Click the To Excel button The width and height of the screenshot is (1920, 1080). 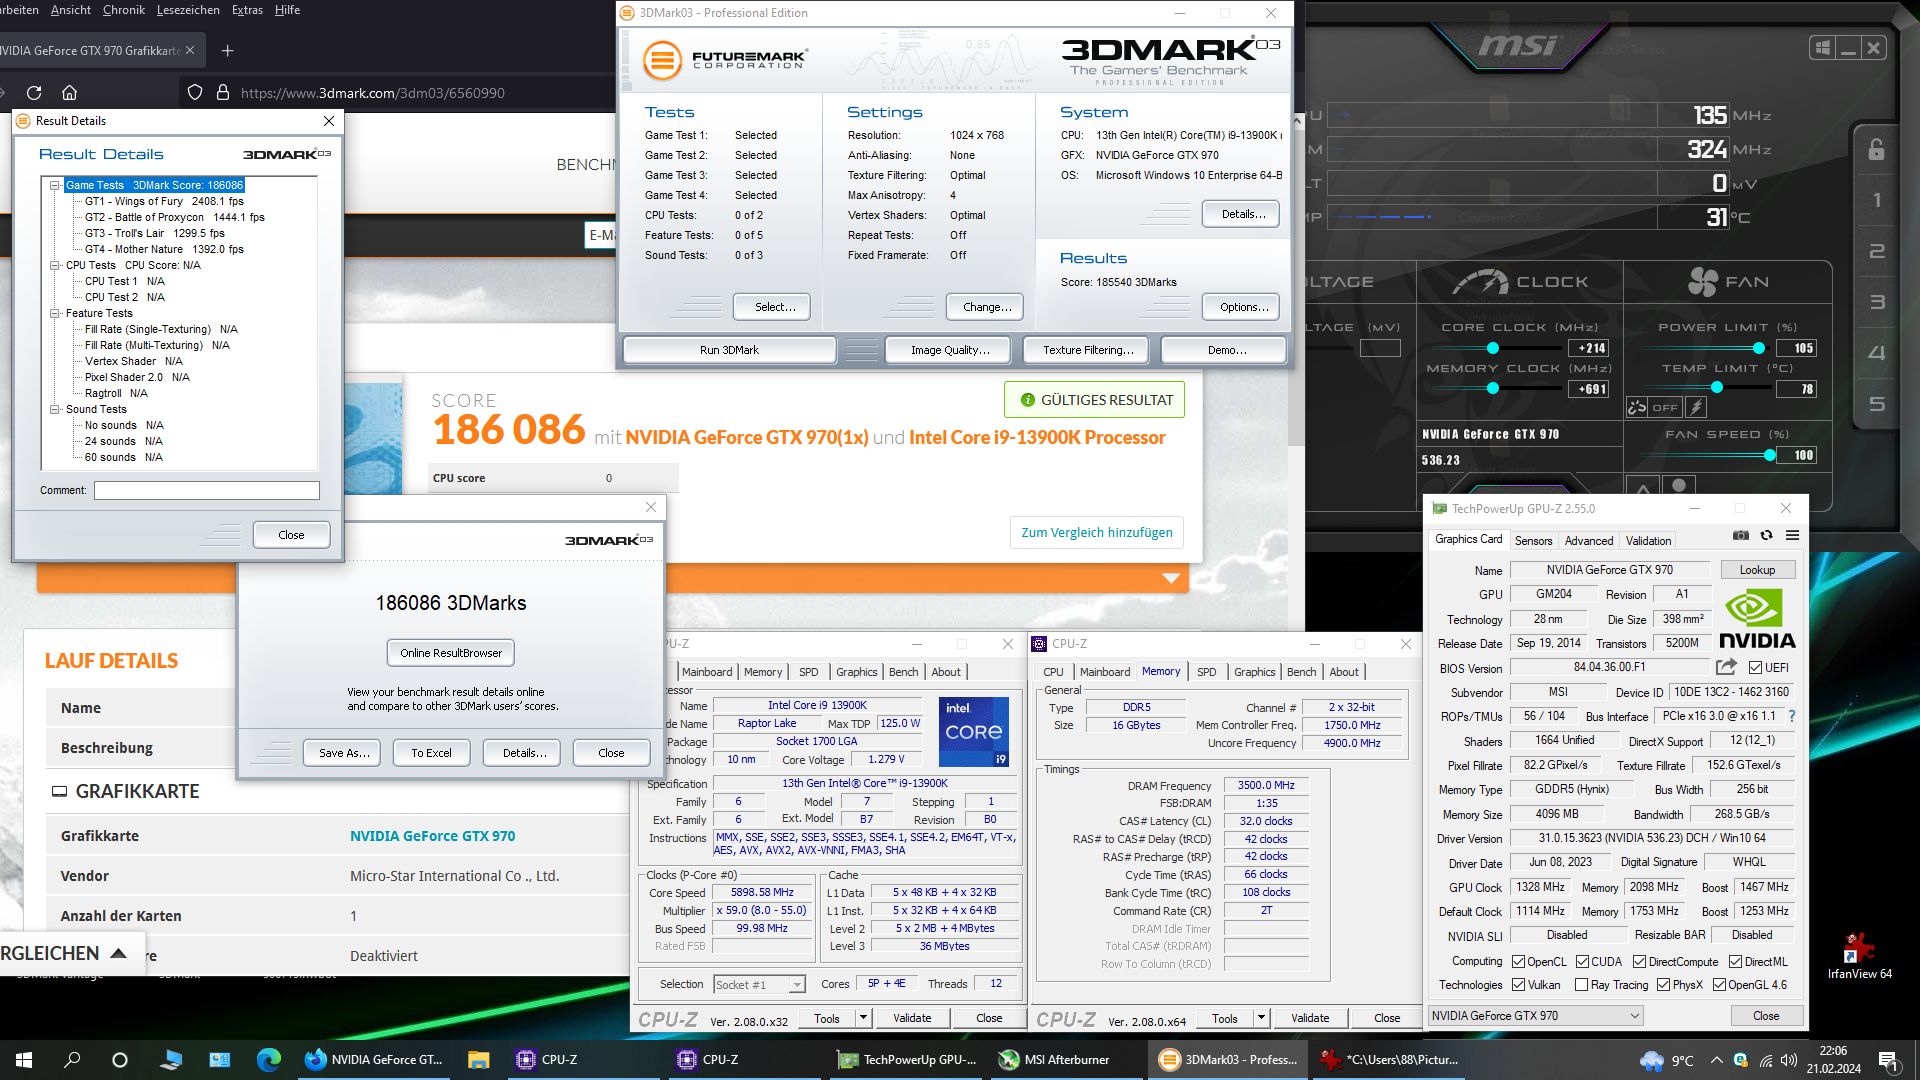click(431, 753)
